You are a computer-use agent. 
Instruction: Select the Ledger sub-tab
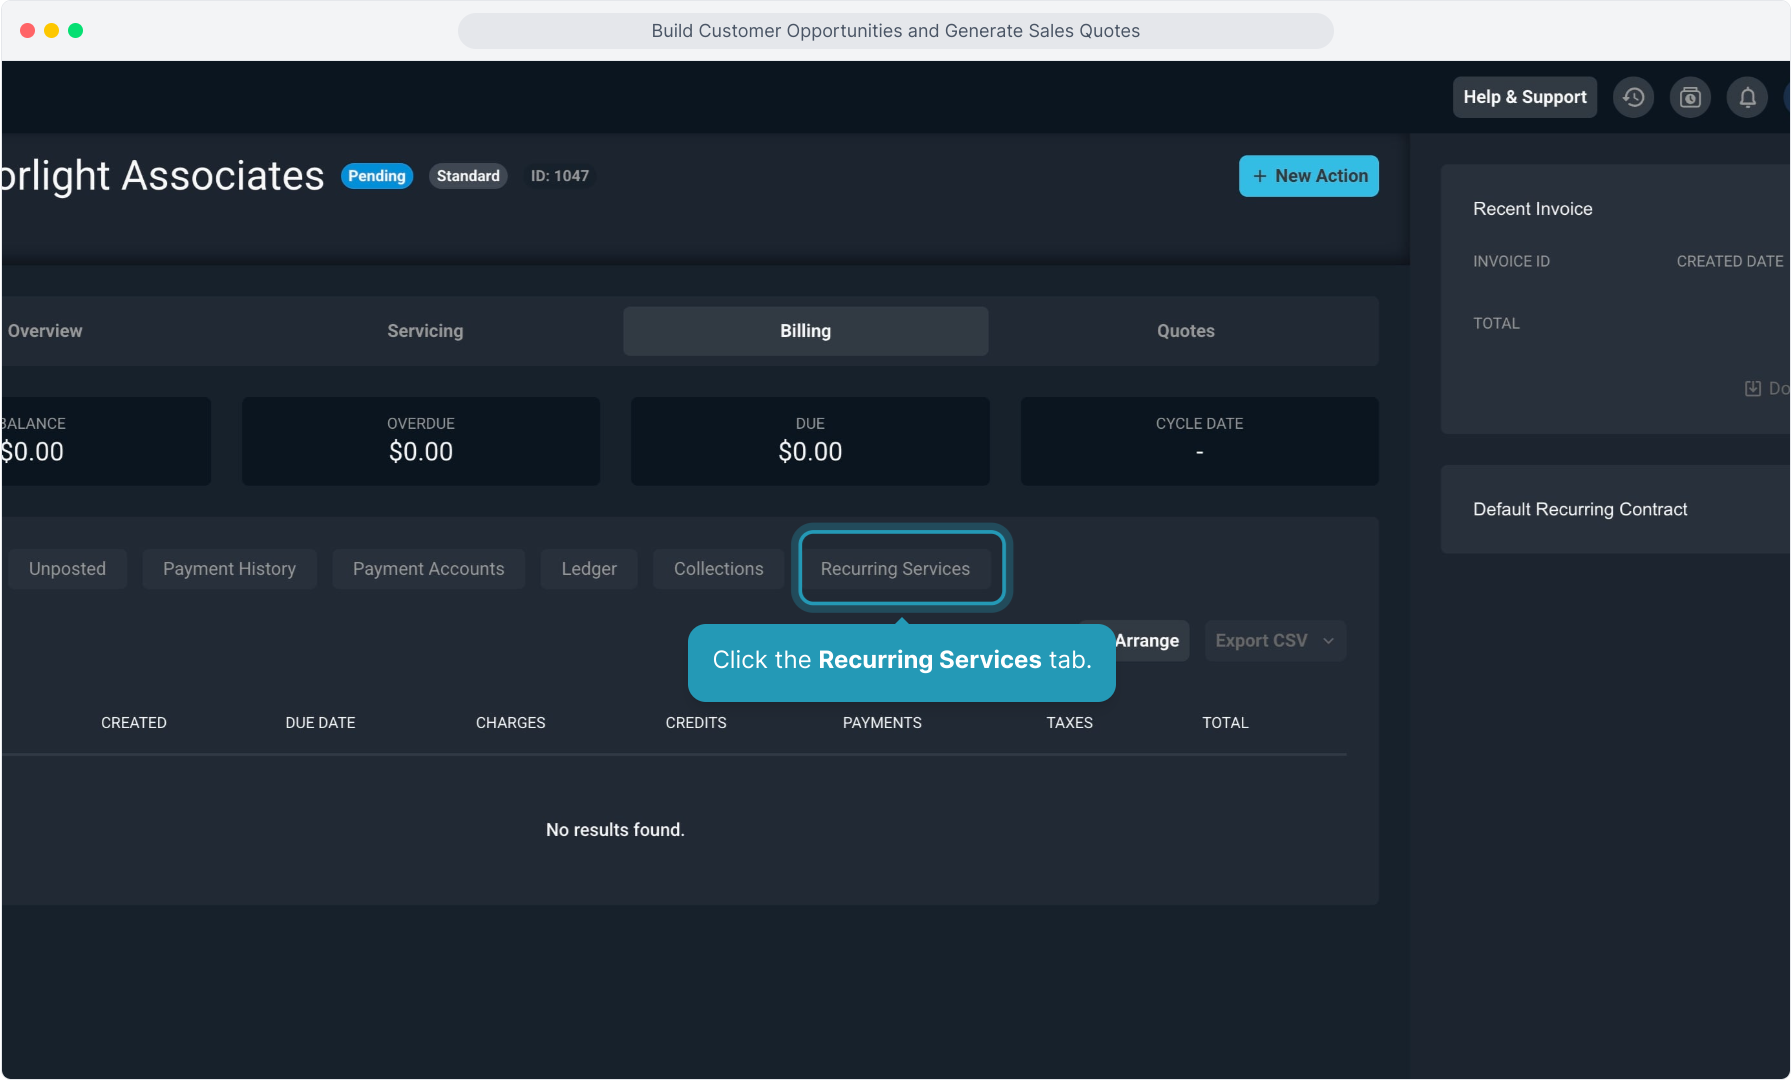[589, 569]
